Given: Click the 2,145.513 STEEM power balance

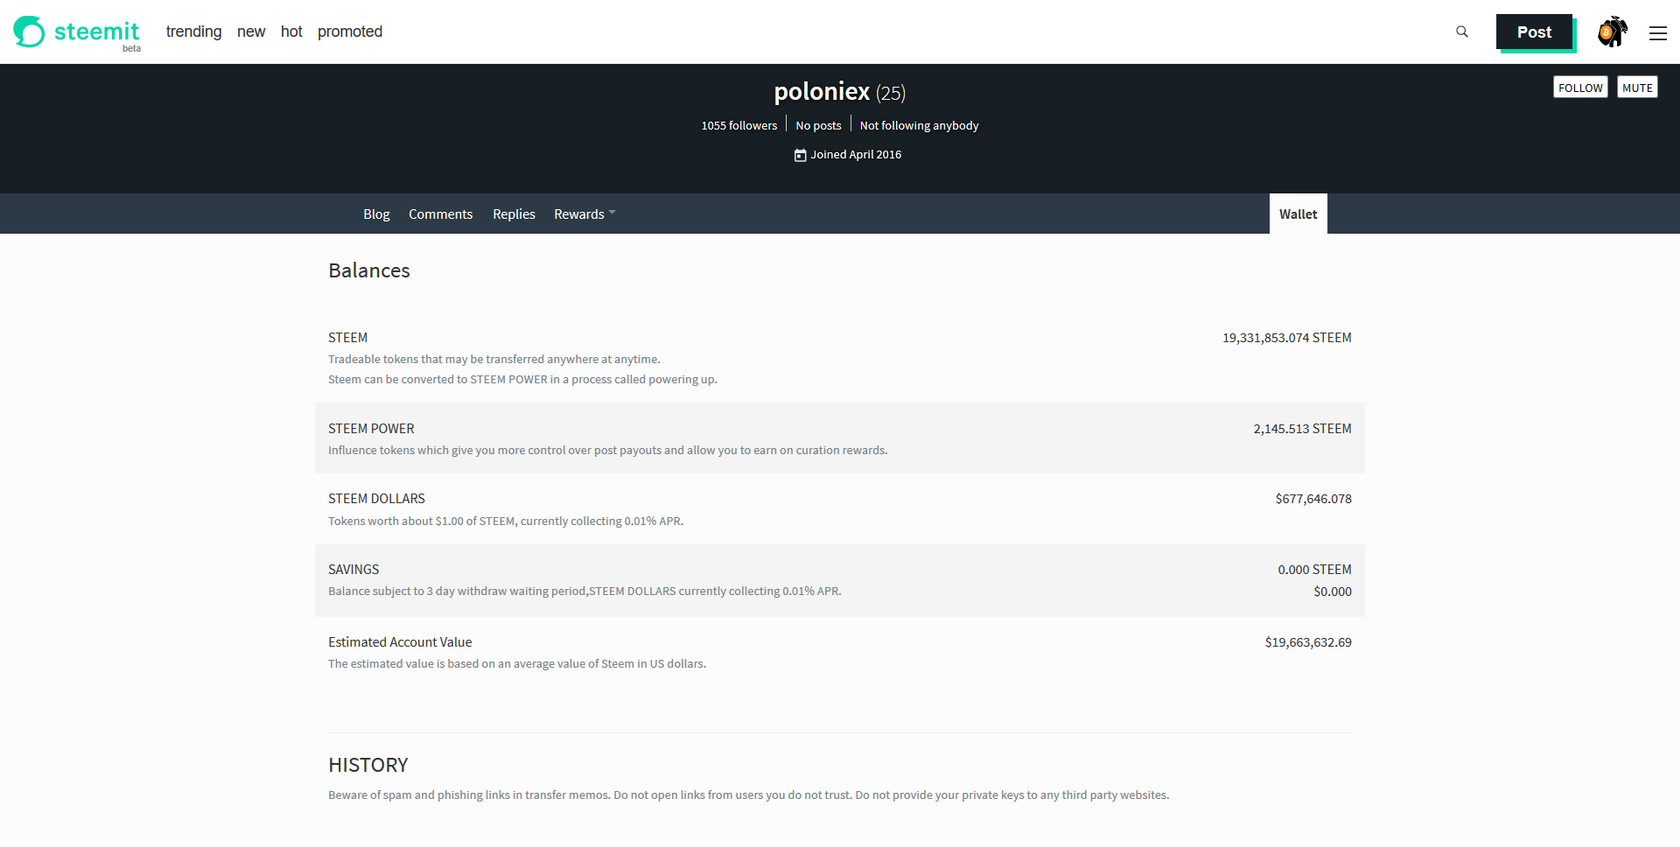Looking at the screenshot, I should point(1302,429).
